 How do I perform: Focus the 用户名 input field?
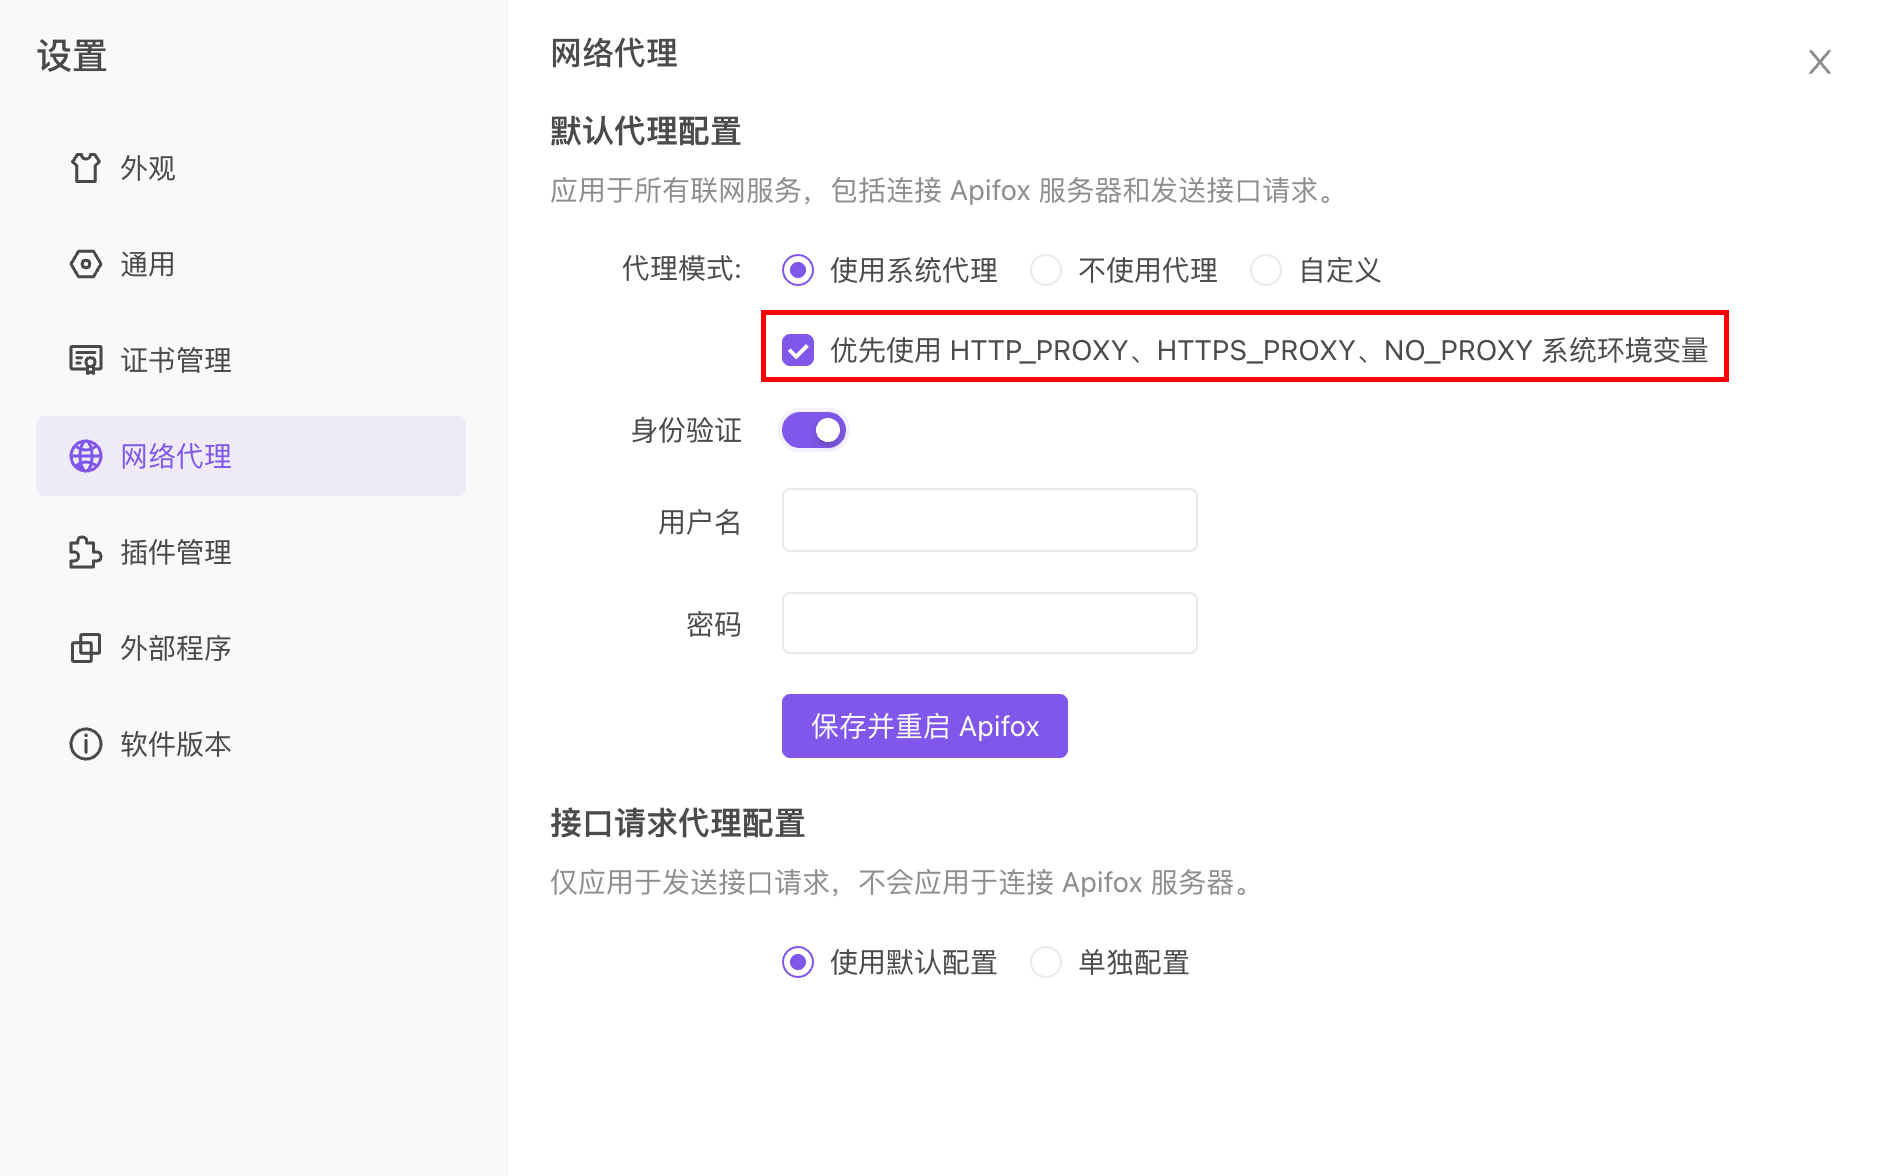pos(989,520)
